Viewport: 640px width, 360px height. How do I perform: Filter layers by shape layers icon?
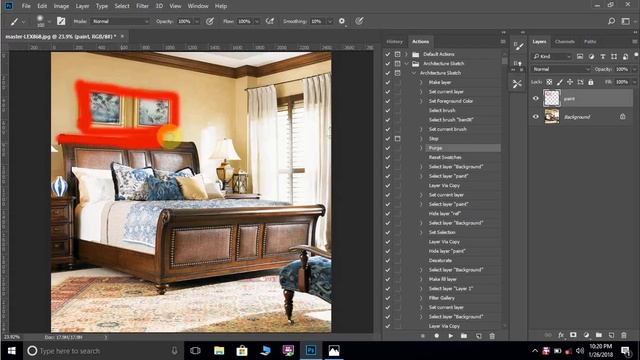tap(614, 56)
